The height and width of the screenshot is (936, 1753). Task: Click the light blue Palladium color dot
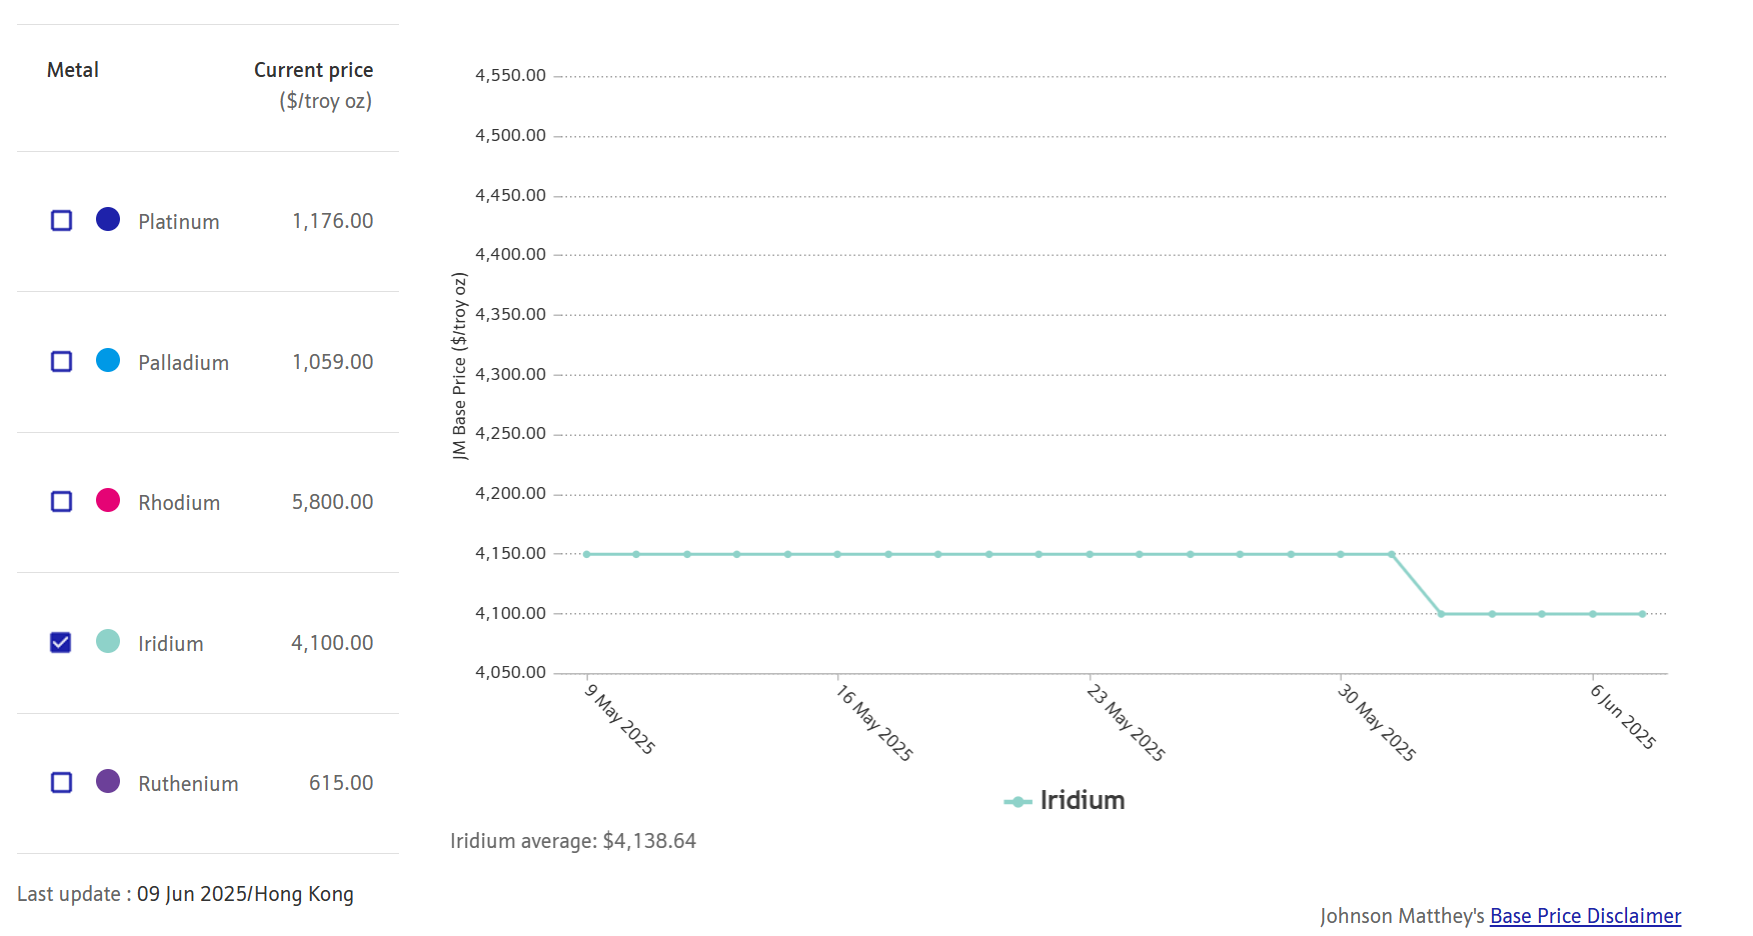tap(108, 360)
